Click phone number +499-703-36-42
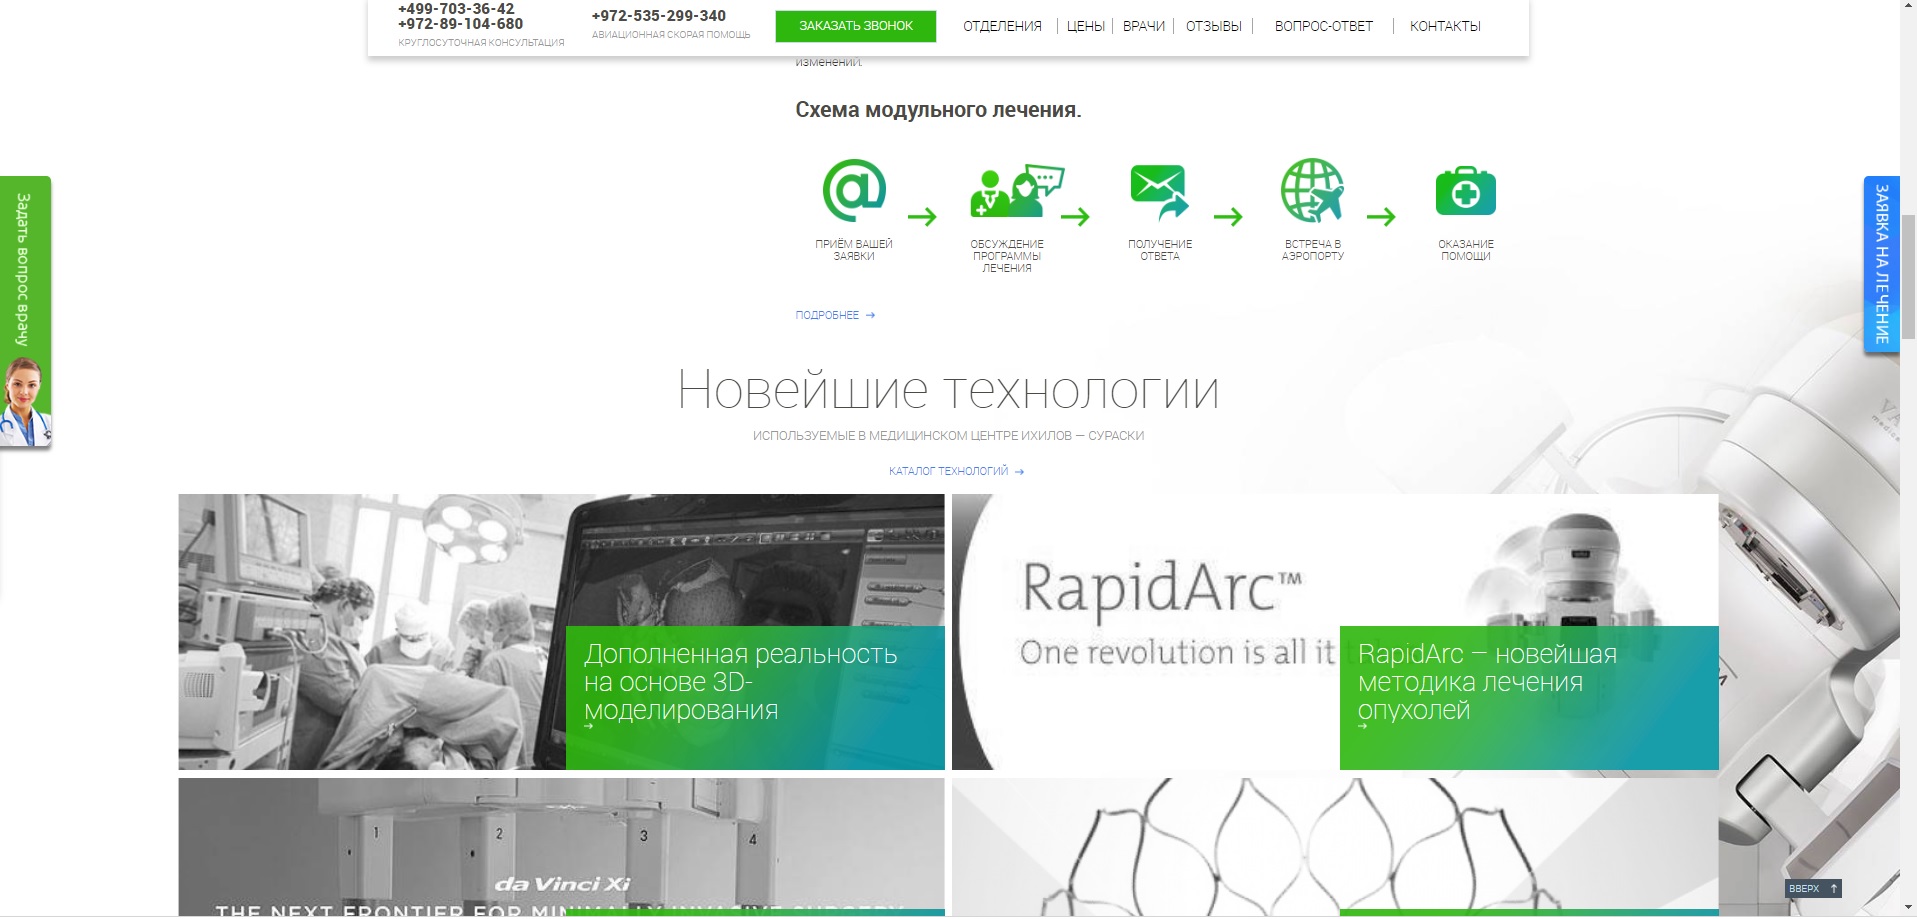This screenshot has height=919, width=1917. point(456,8)
